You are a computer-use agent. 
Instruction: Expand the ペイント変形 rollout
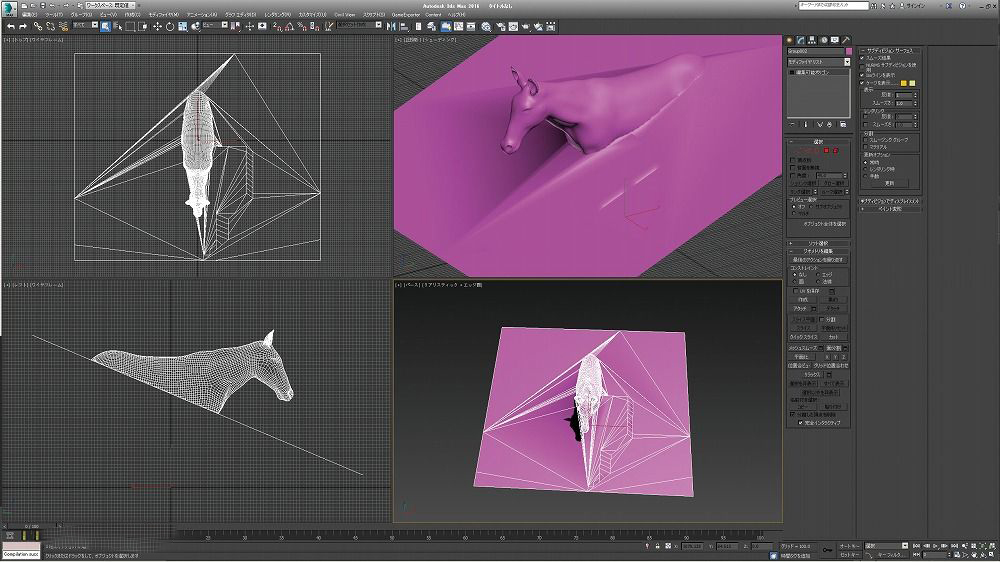coord(889,209)
